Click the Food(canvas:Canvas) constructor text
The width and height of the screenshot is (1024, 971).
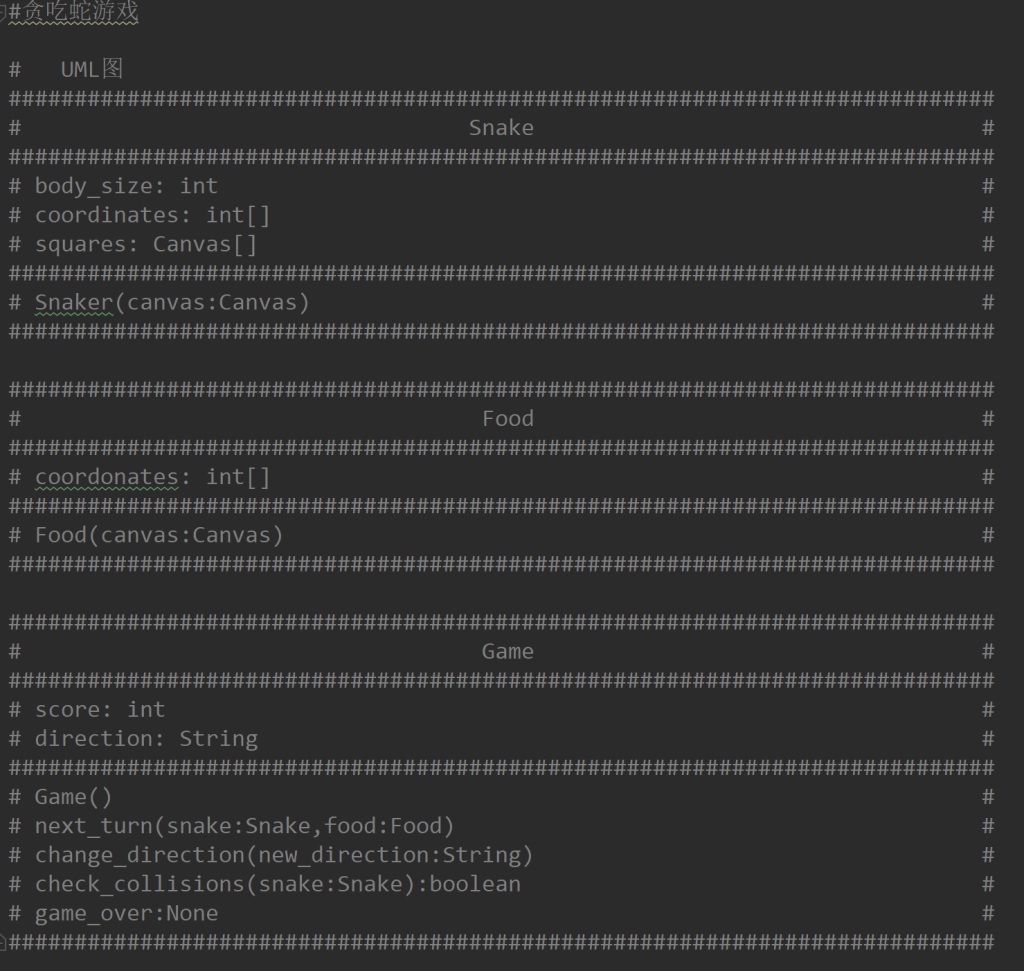point(159,535)
